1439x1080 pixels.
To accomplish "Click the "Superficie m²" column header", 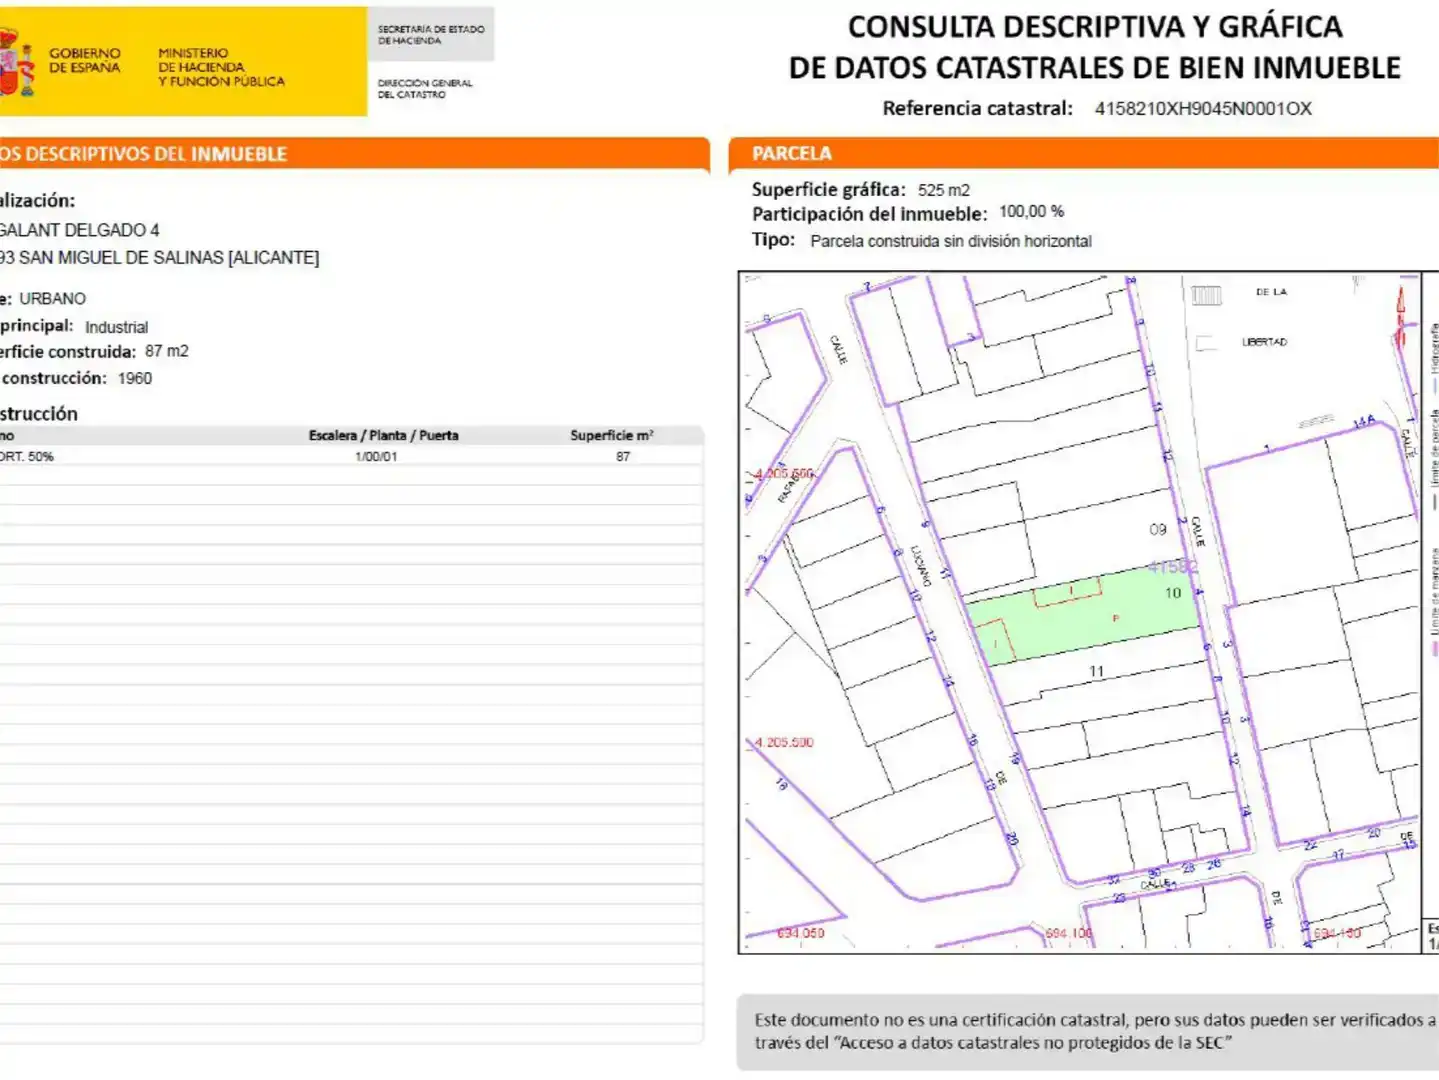I will 612,436.
